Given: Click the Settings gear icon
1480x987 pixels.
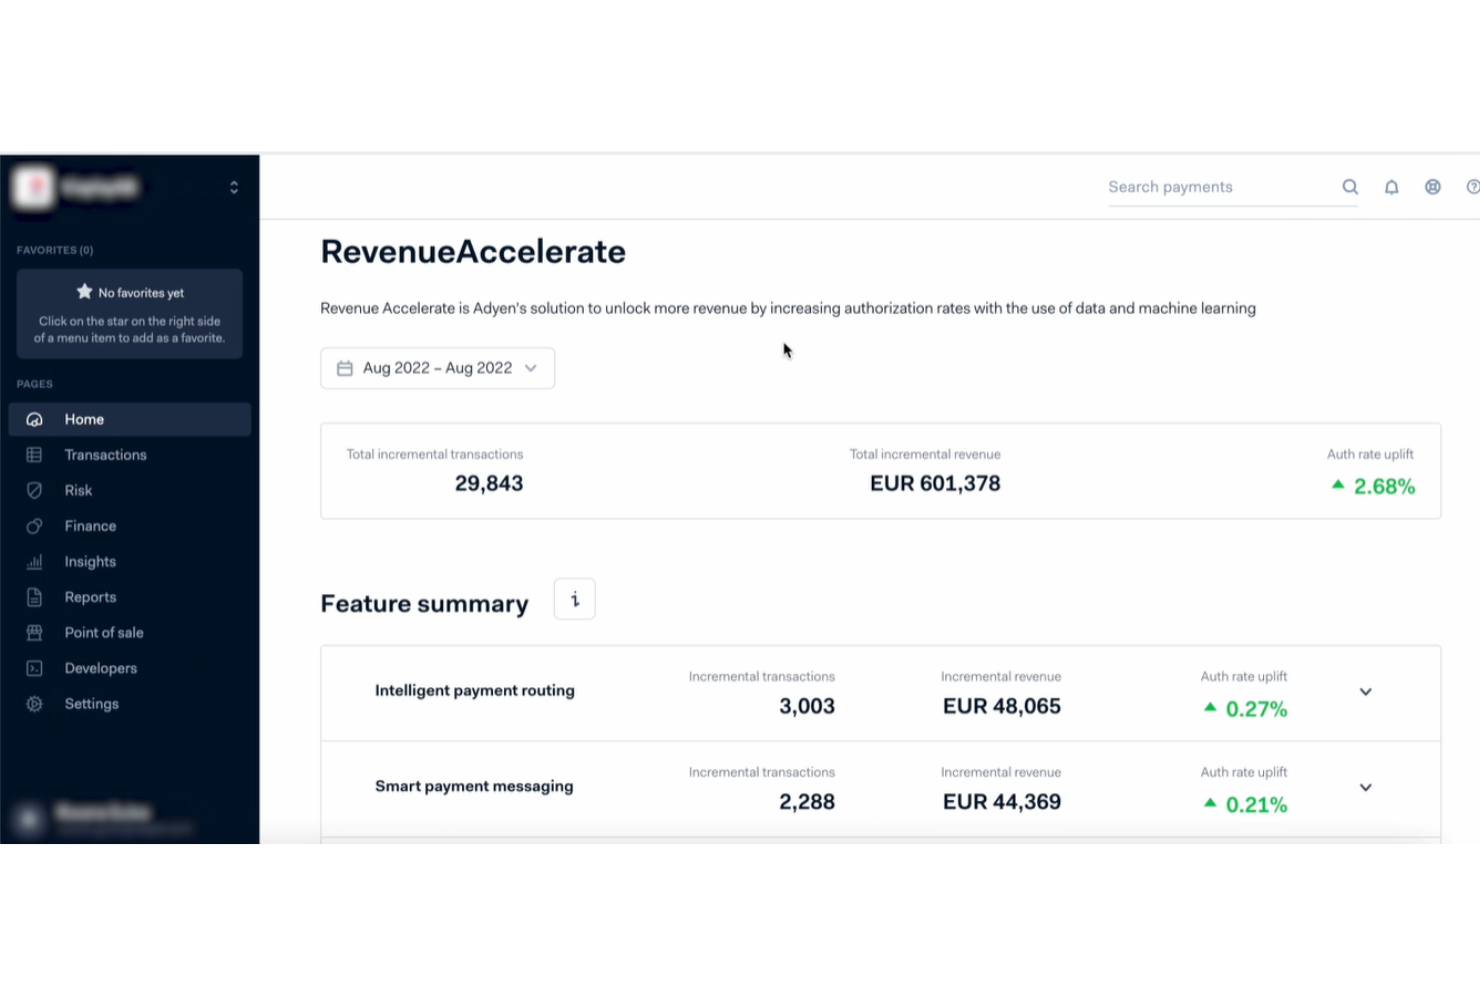Looking at the screenshot, I should click(x=34, y=704).
